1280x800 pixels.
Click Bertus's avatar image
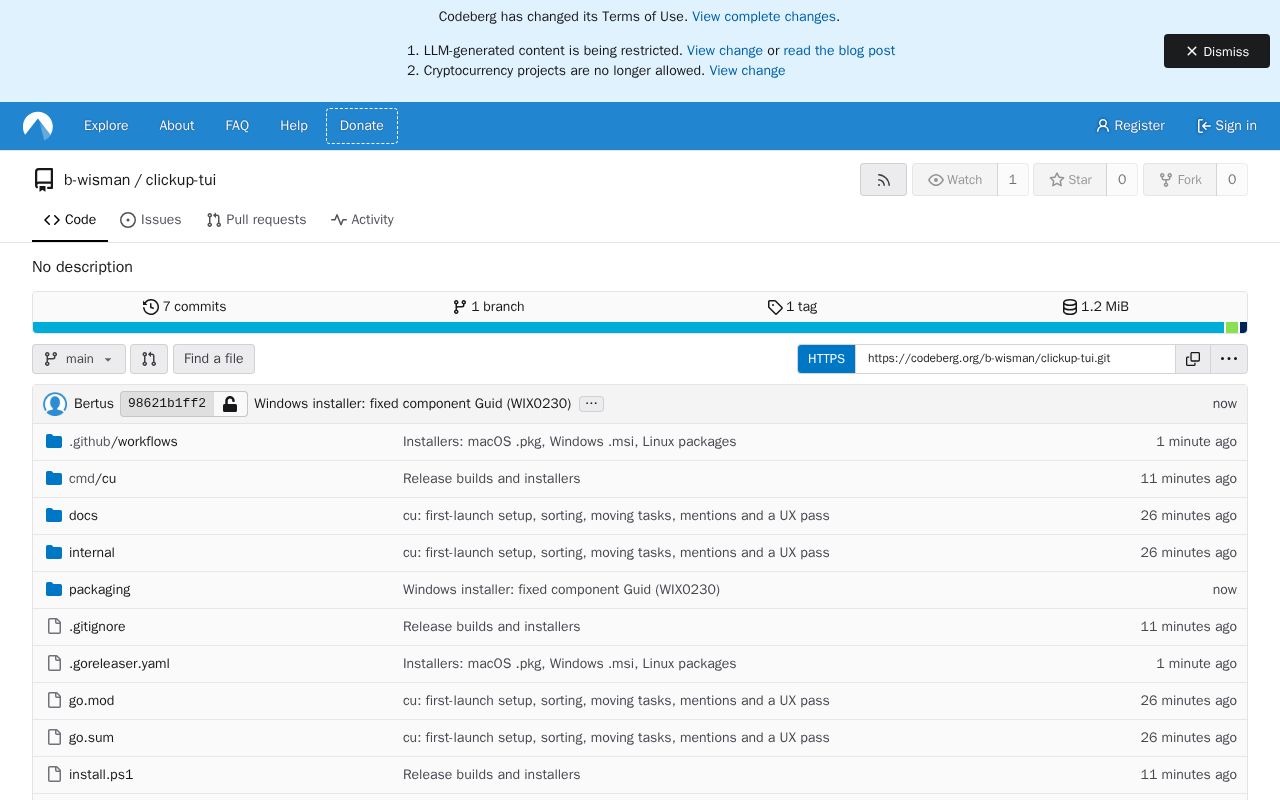tap(55, 404)
